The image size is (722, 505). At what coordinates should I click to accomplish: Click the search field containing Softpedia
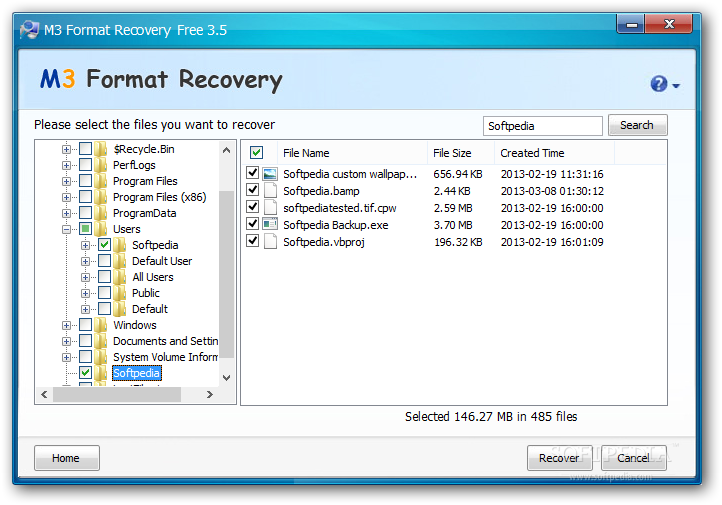(x=542, y=126)
